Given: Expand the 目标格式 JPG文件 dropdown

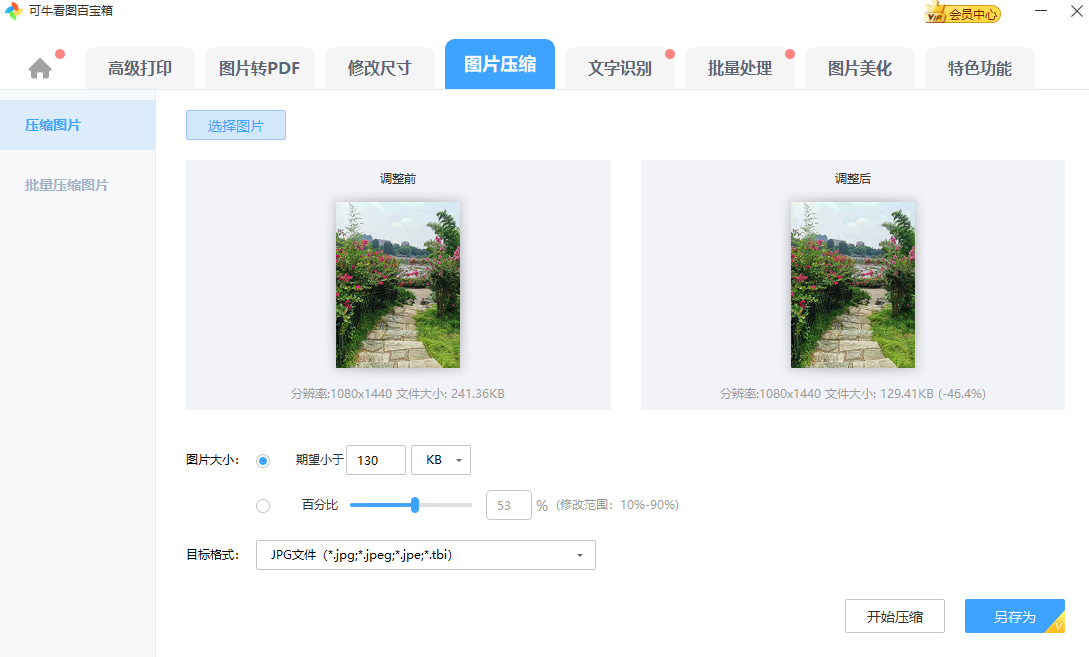Looking at the screenshot, I should (x=426, y=555).
